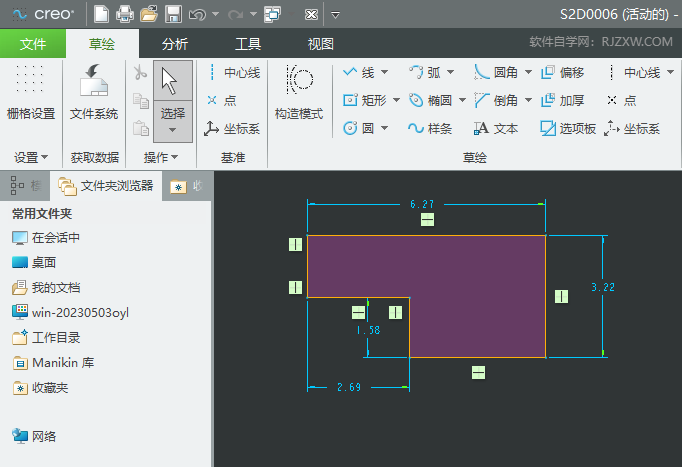Select 中心线 in the 基准 group

point(234,73)
